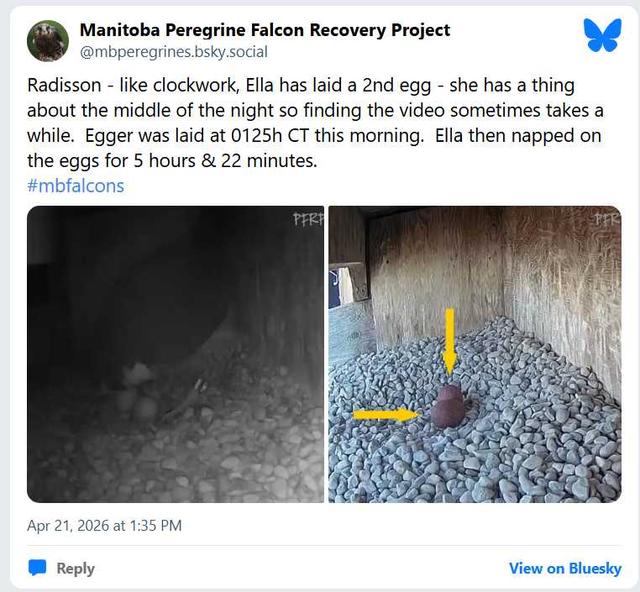Open the daytime eggs photo
Screen dimensions: 640x592
pyautogui.click(x=475, y=354)
